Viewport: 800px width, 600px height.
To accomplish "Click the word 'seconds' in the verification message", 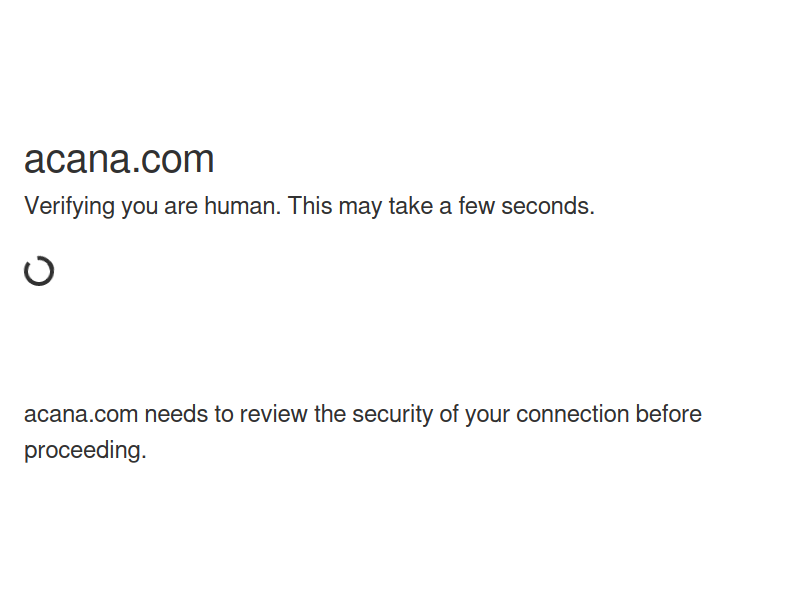I will click(547, 206).
